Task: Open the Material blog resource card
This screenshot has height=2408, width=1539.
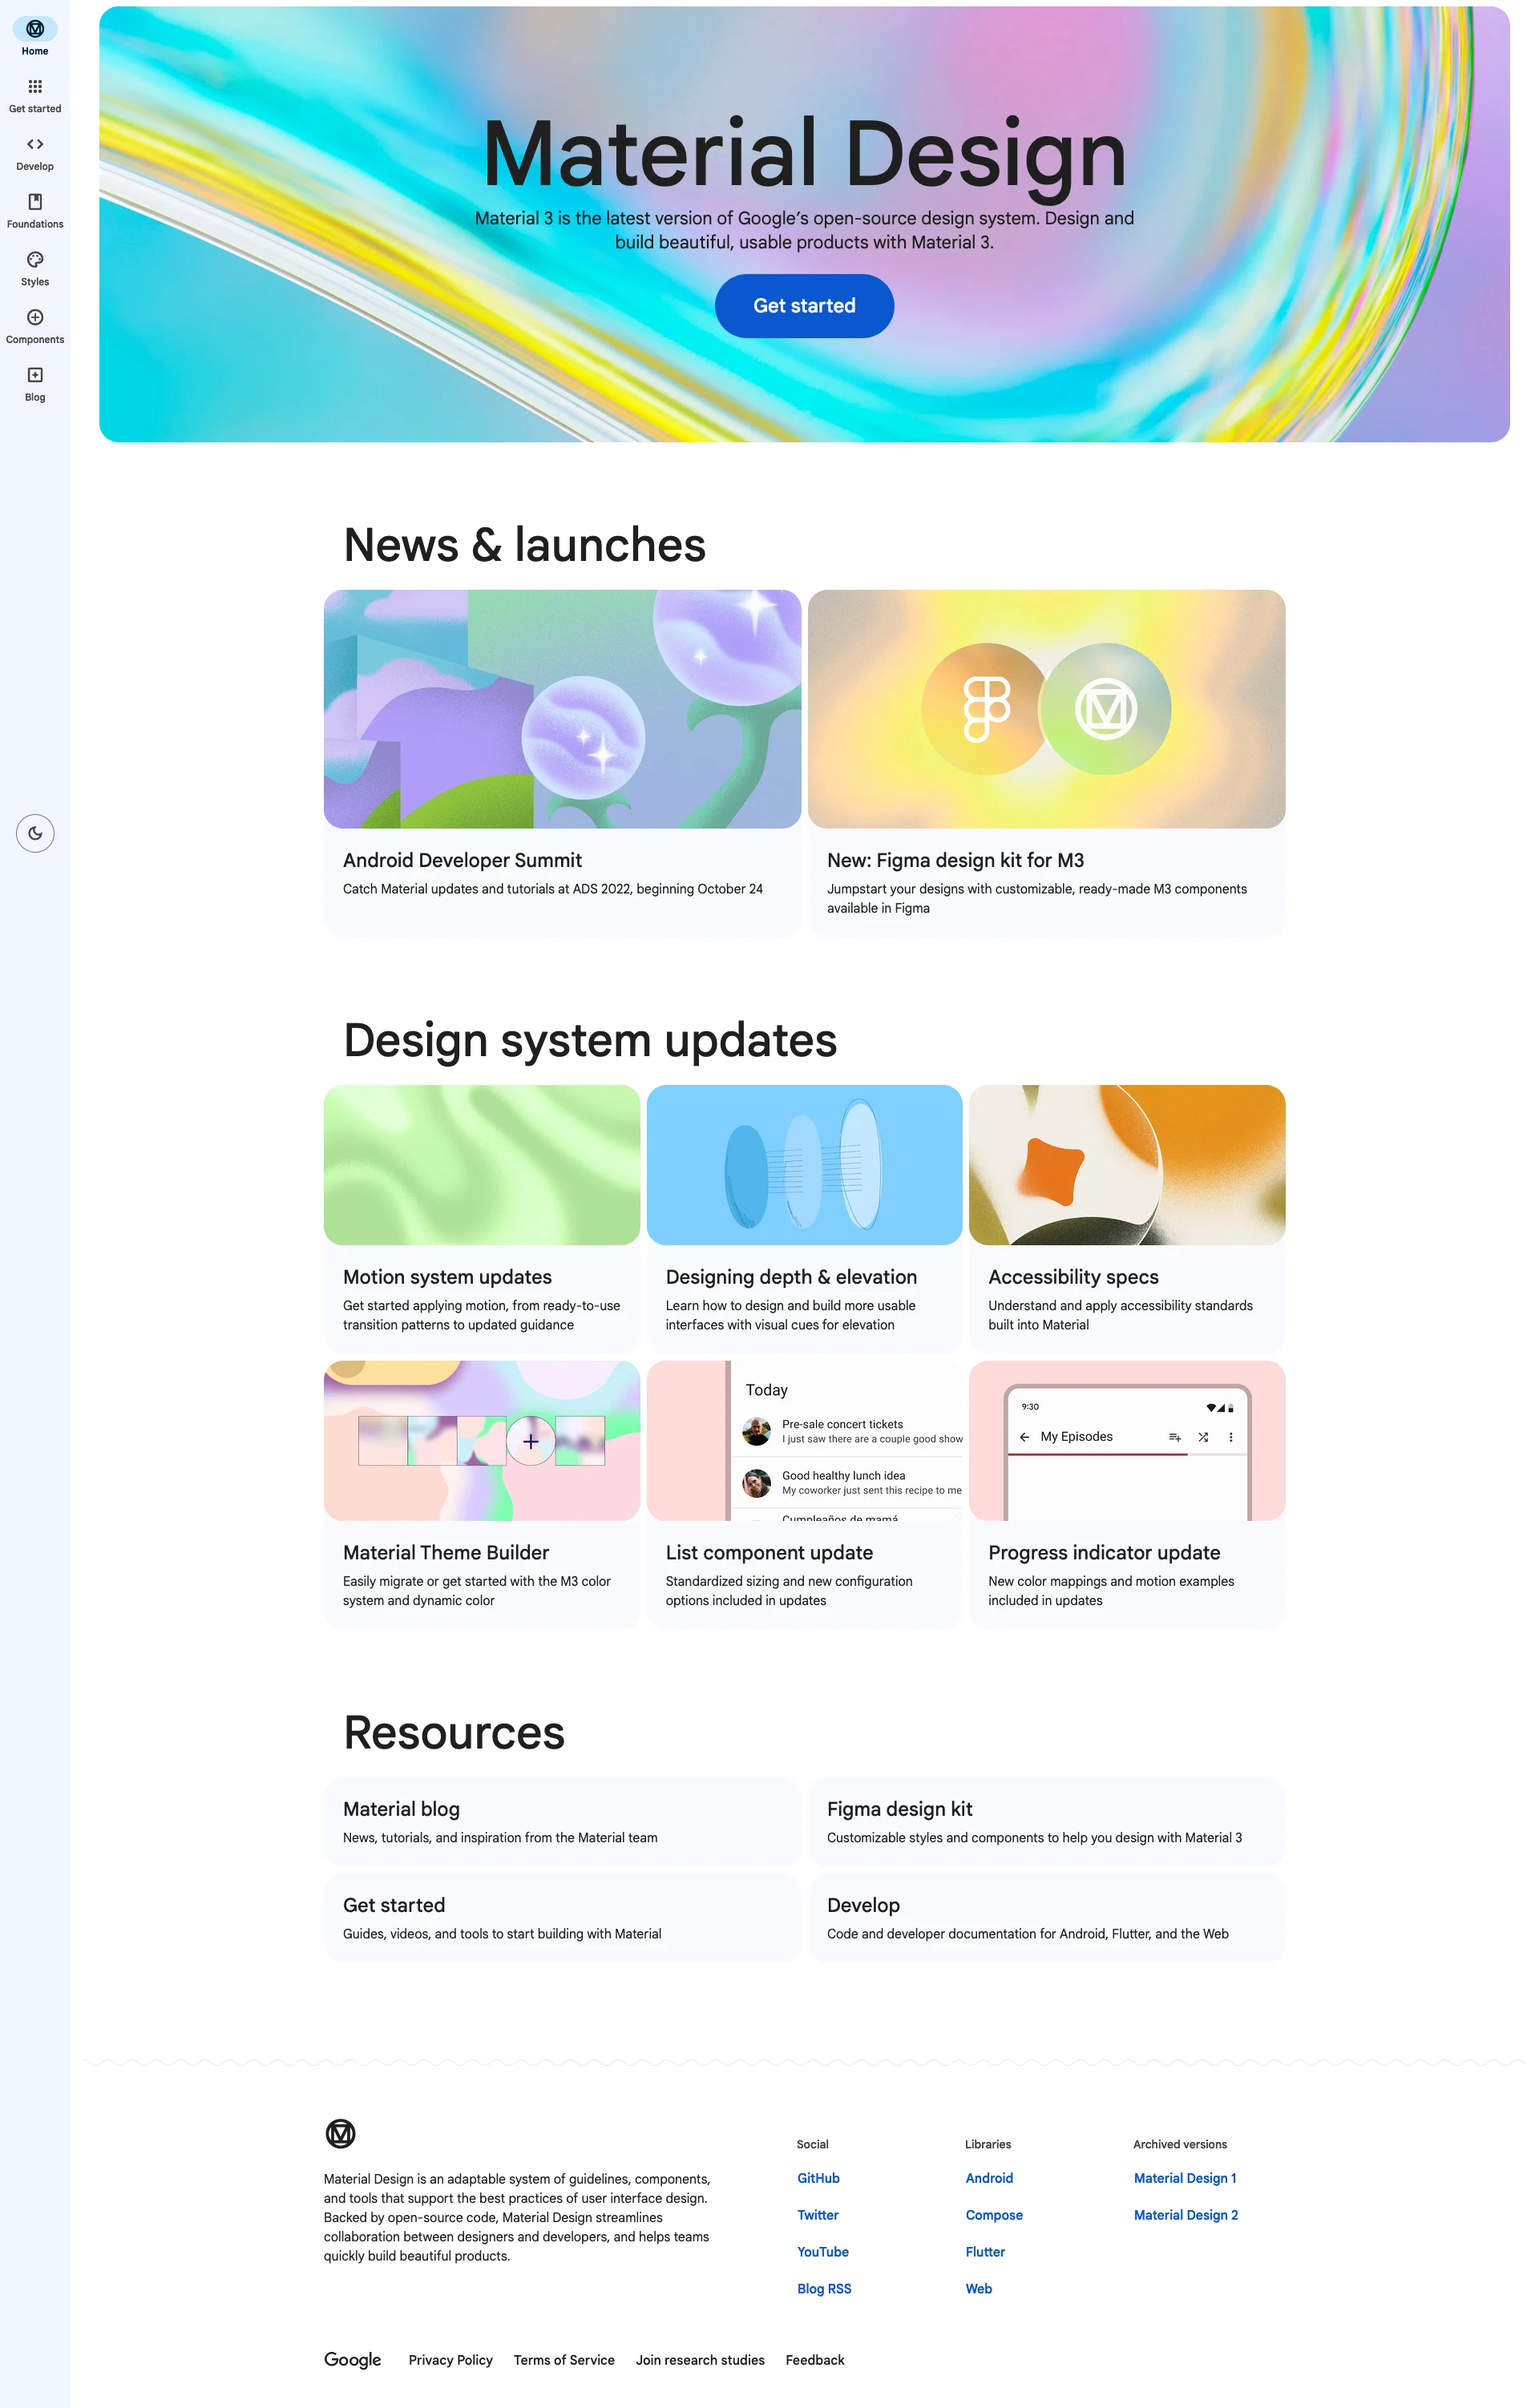Action: coord(562,1821)
